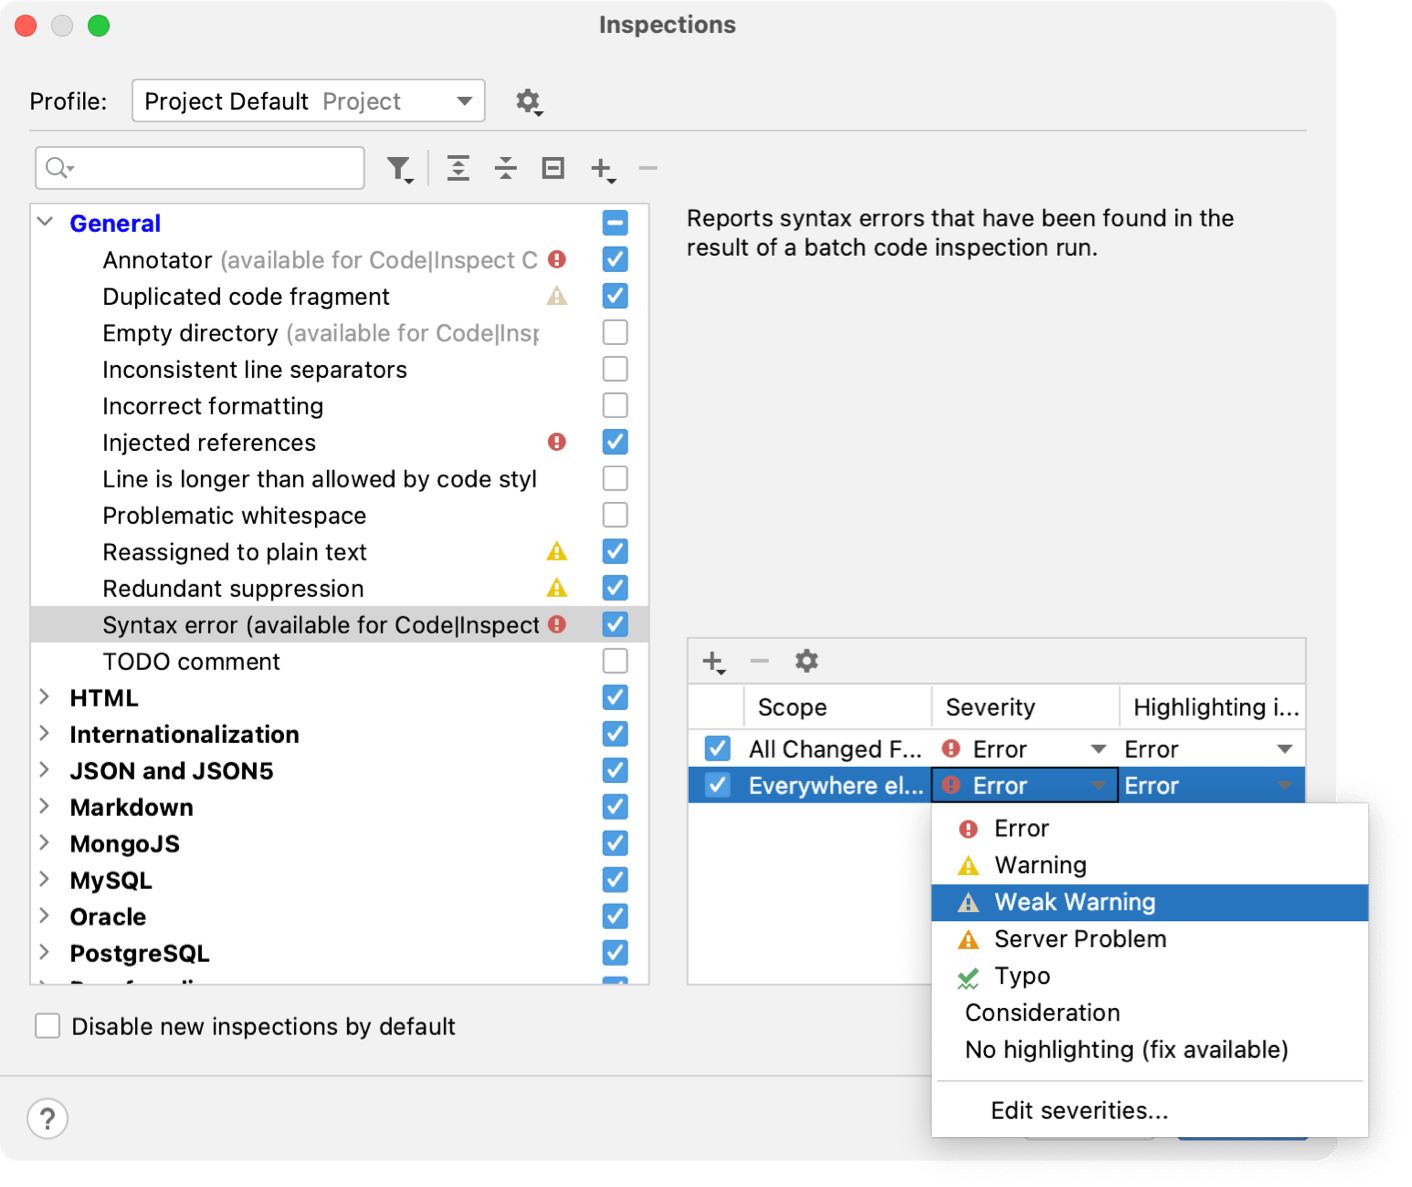
Task: Enable Inconsistent line separators checkbox
Action: (x=615, y=369)
